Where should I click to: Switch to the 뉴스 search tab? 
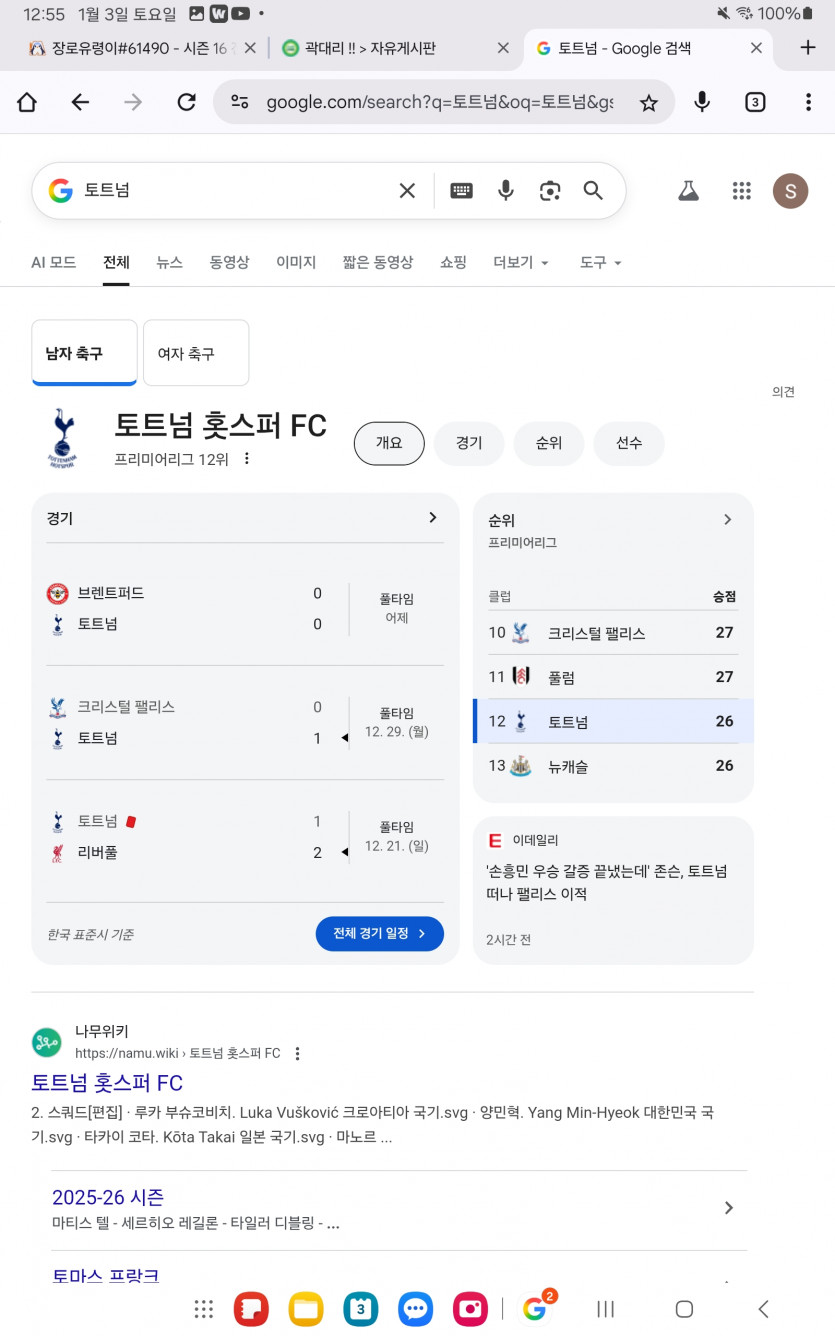[x=169, y=262]
